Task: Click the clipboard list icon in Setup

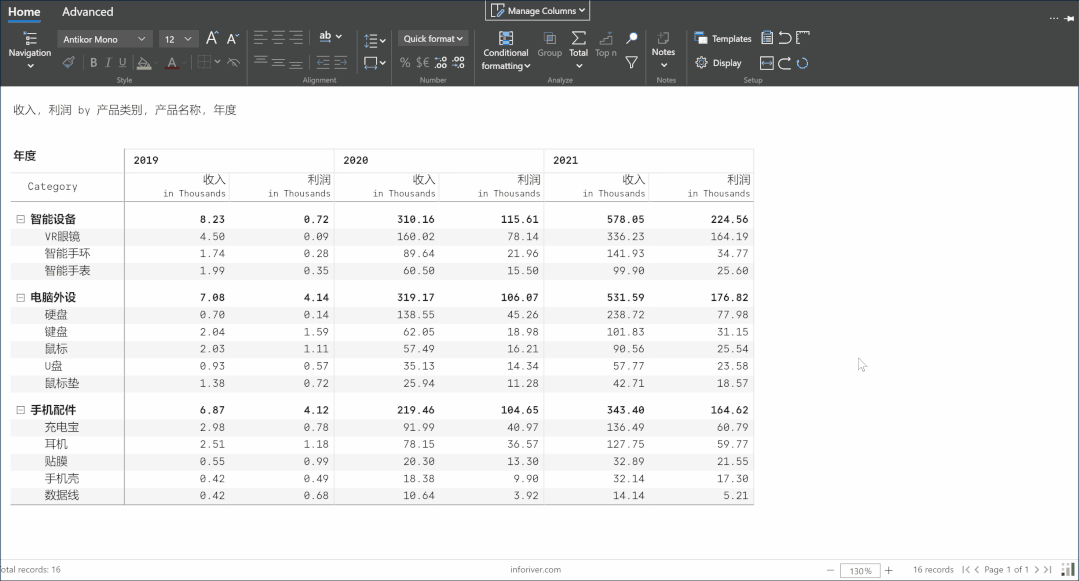Action: coord(767,38)
